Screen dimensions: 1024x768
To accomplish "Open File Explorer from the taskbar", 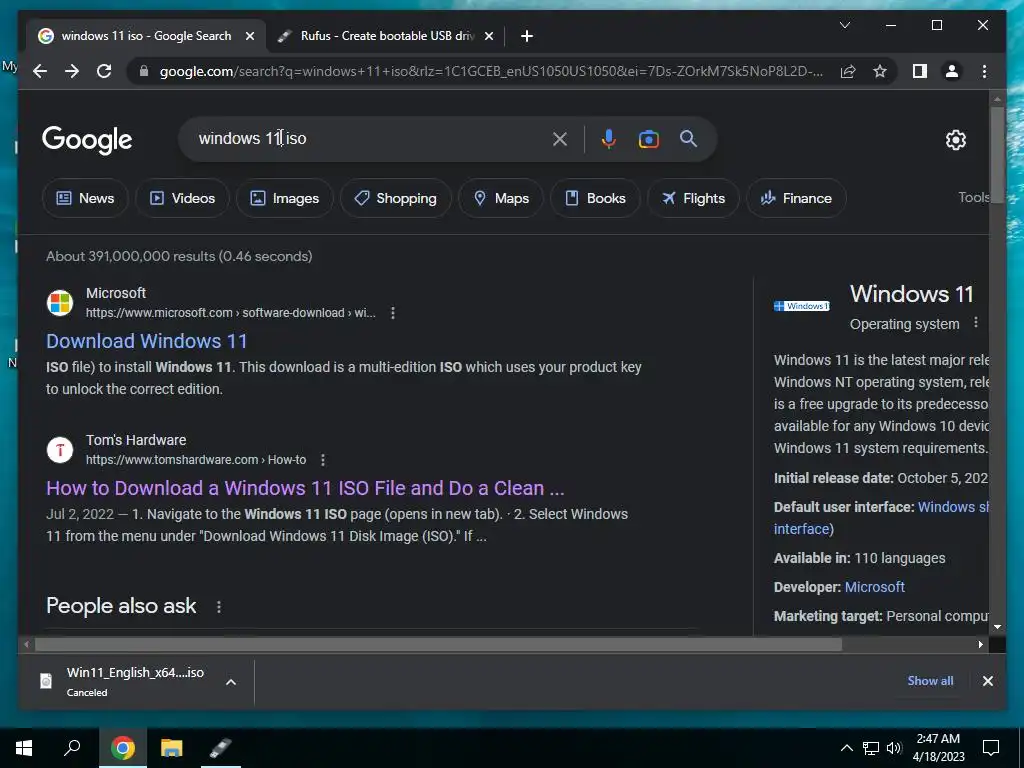I will tap(171, 748).
